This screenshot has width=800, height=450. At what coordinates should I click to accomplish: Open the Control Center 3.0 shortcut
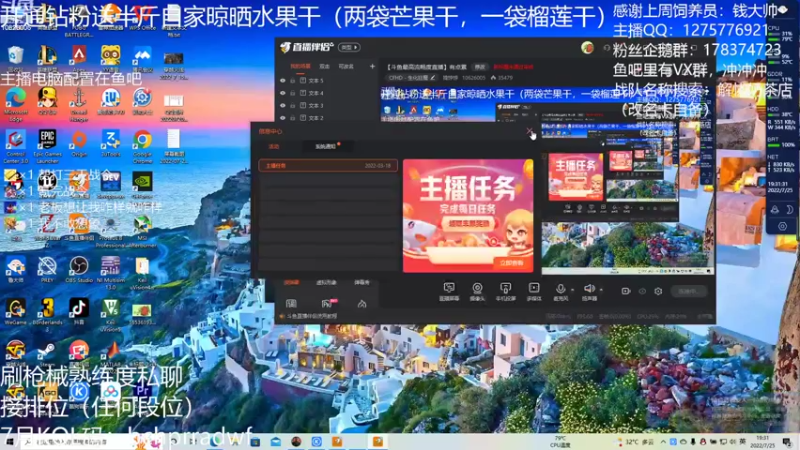pyautogui.click(x=15, y=146)
